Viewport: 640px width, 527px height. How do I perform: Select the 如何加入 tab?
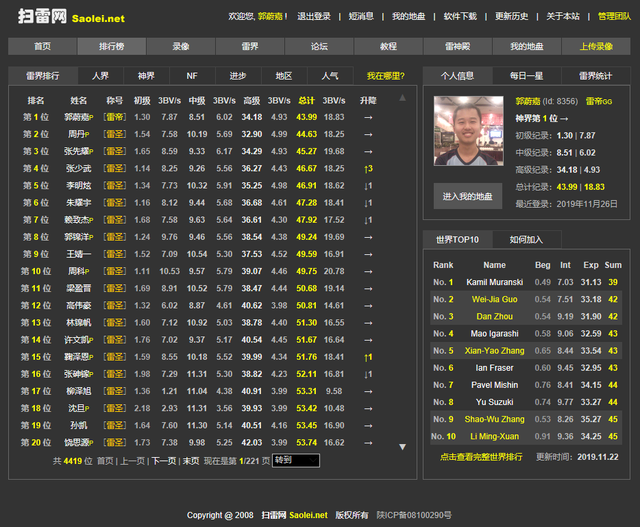point(527,240)
